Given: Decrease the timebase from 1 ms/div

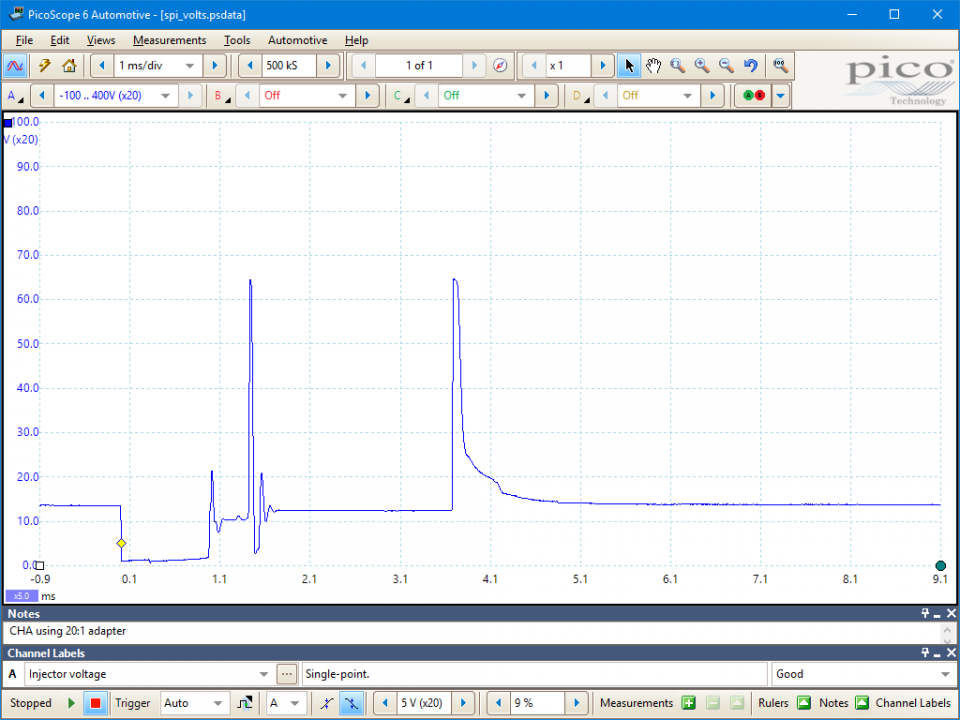Looking at the screenshot, I should (102, 66).
